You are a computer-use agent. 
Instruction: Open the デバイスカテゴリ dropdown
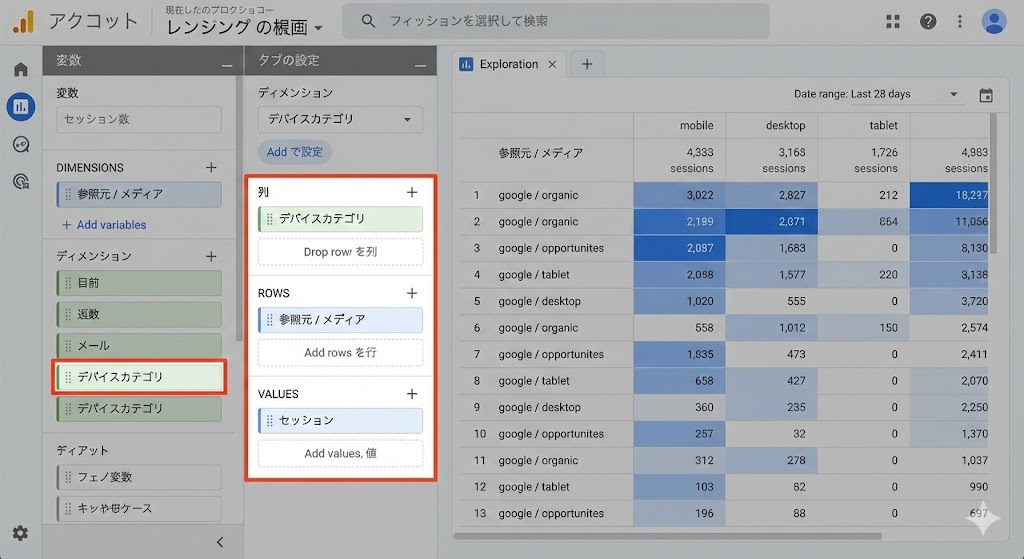tap(340, 120)
